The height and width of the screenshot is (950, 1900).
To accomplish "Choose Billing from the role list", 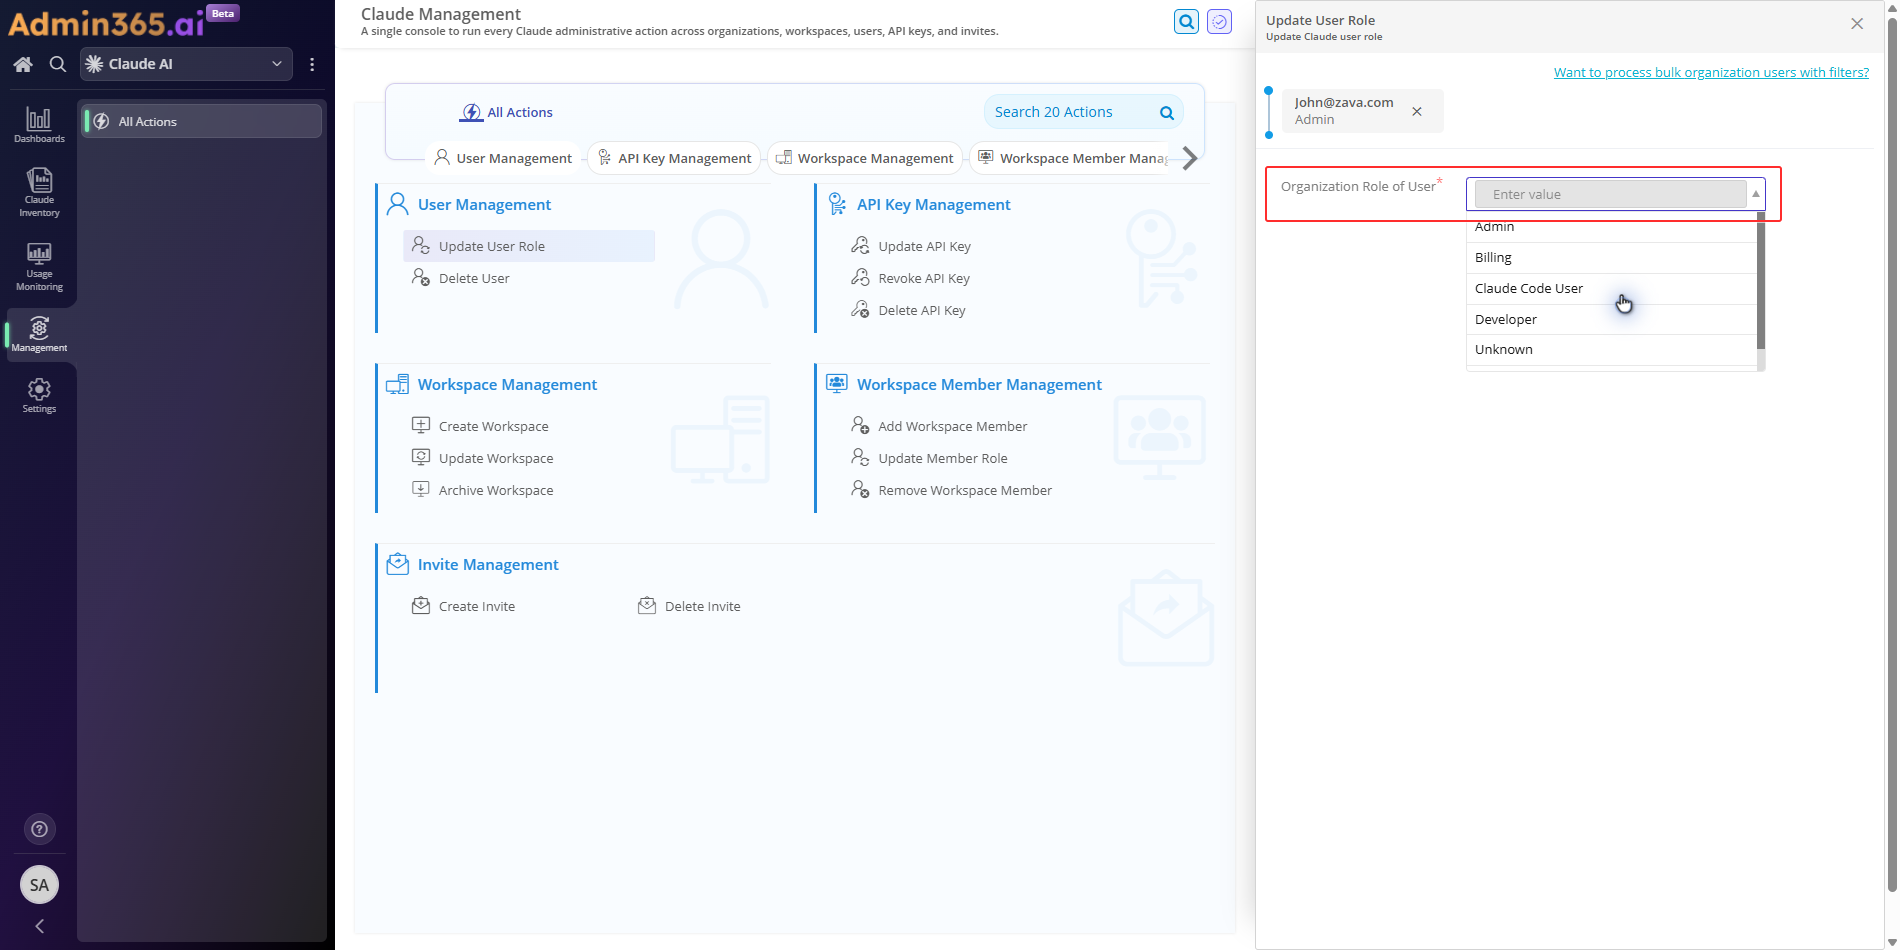I will (1611, 258).
